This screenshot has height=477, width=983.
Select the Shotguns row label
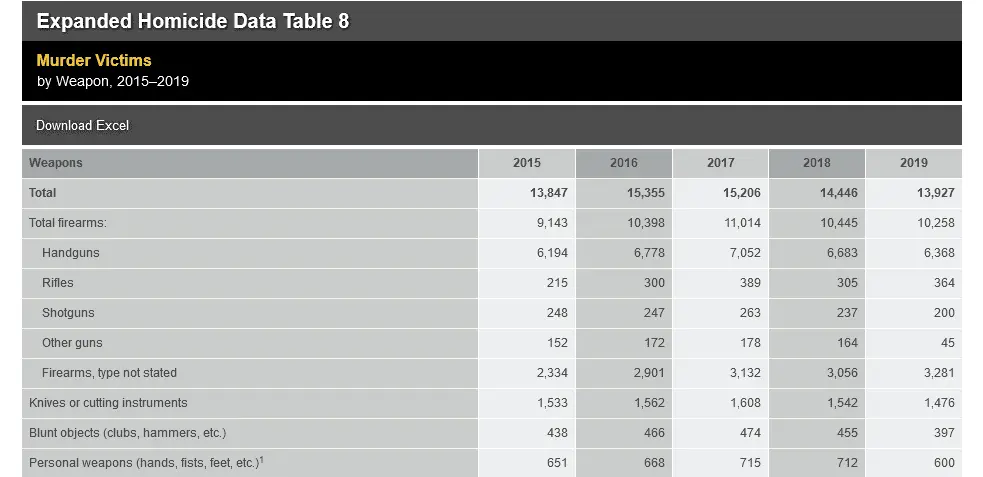click(68, 313)
